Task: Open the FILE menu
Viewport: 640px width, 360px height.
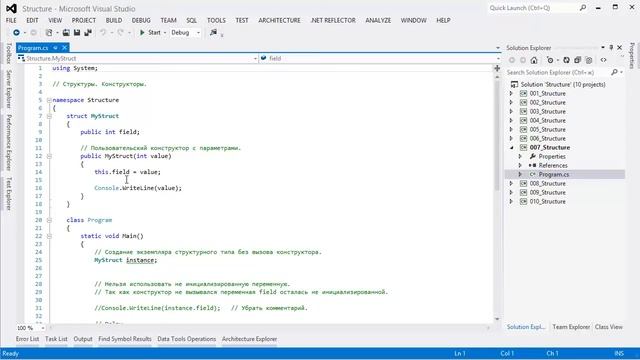Action: coord(11,20)
